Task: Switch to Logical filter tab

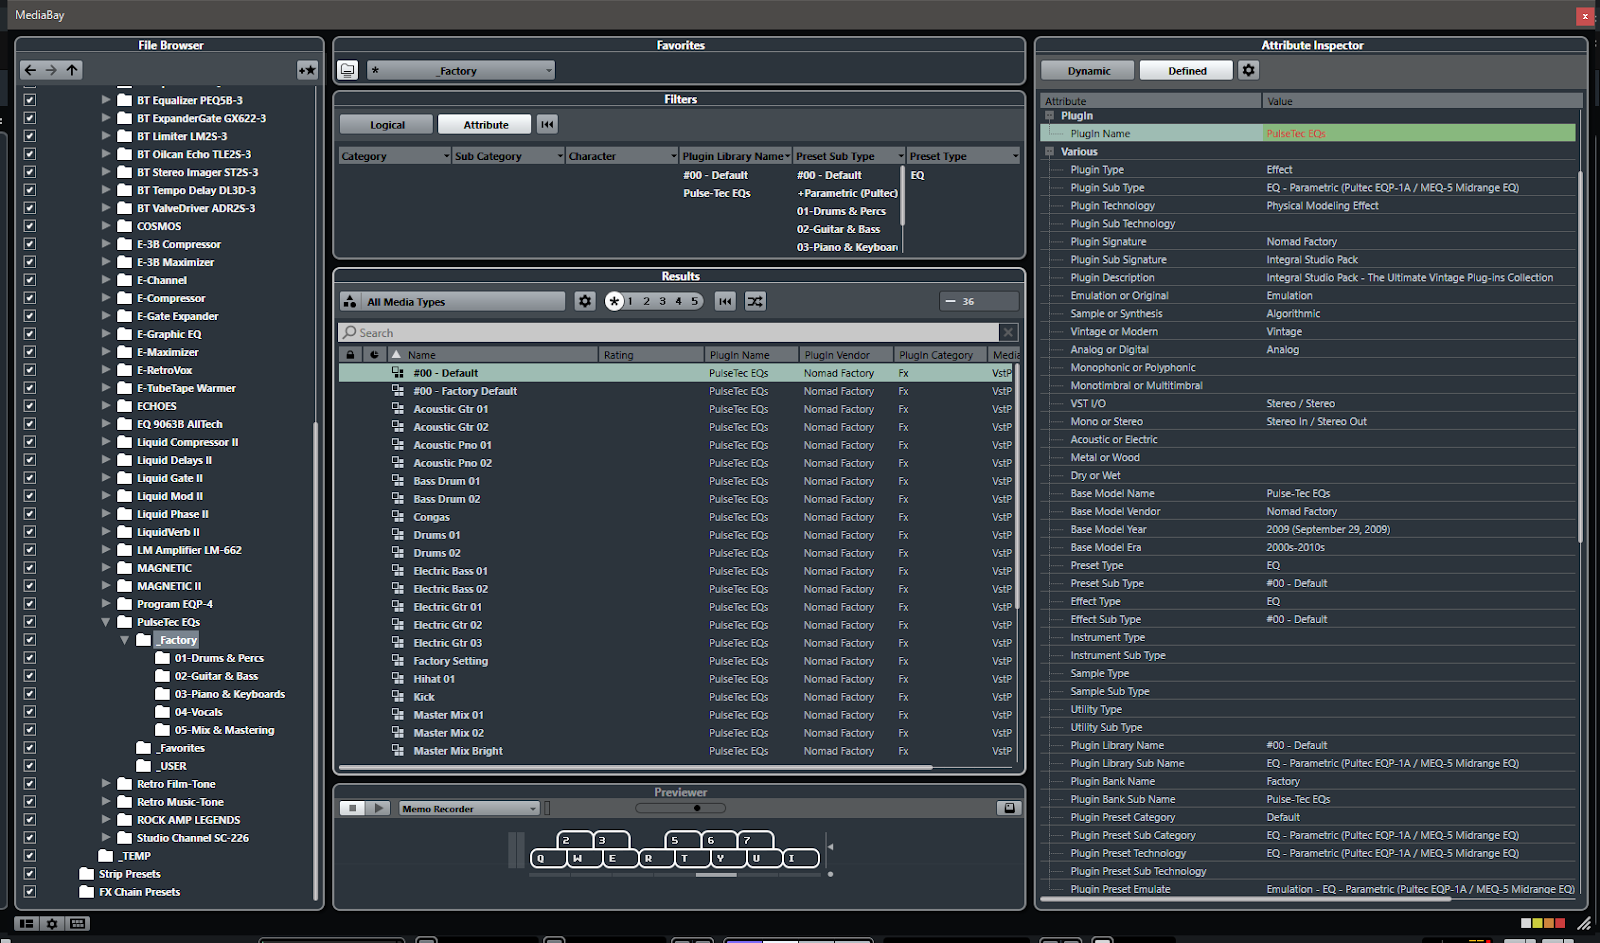Action: point(387,124)
